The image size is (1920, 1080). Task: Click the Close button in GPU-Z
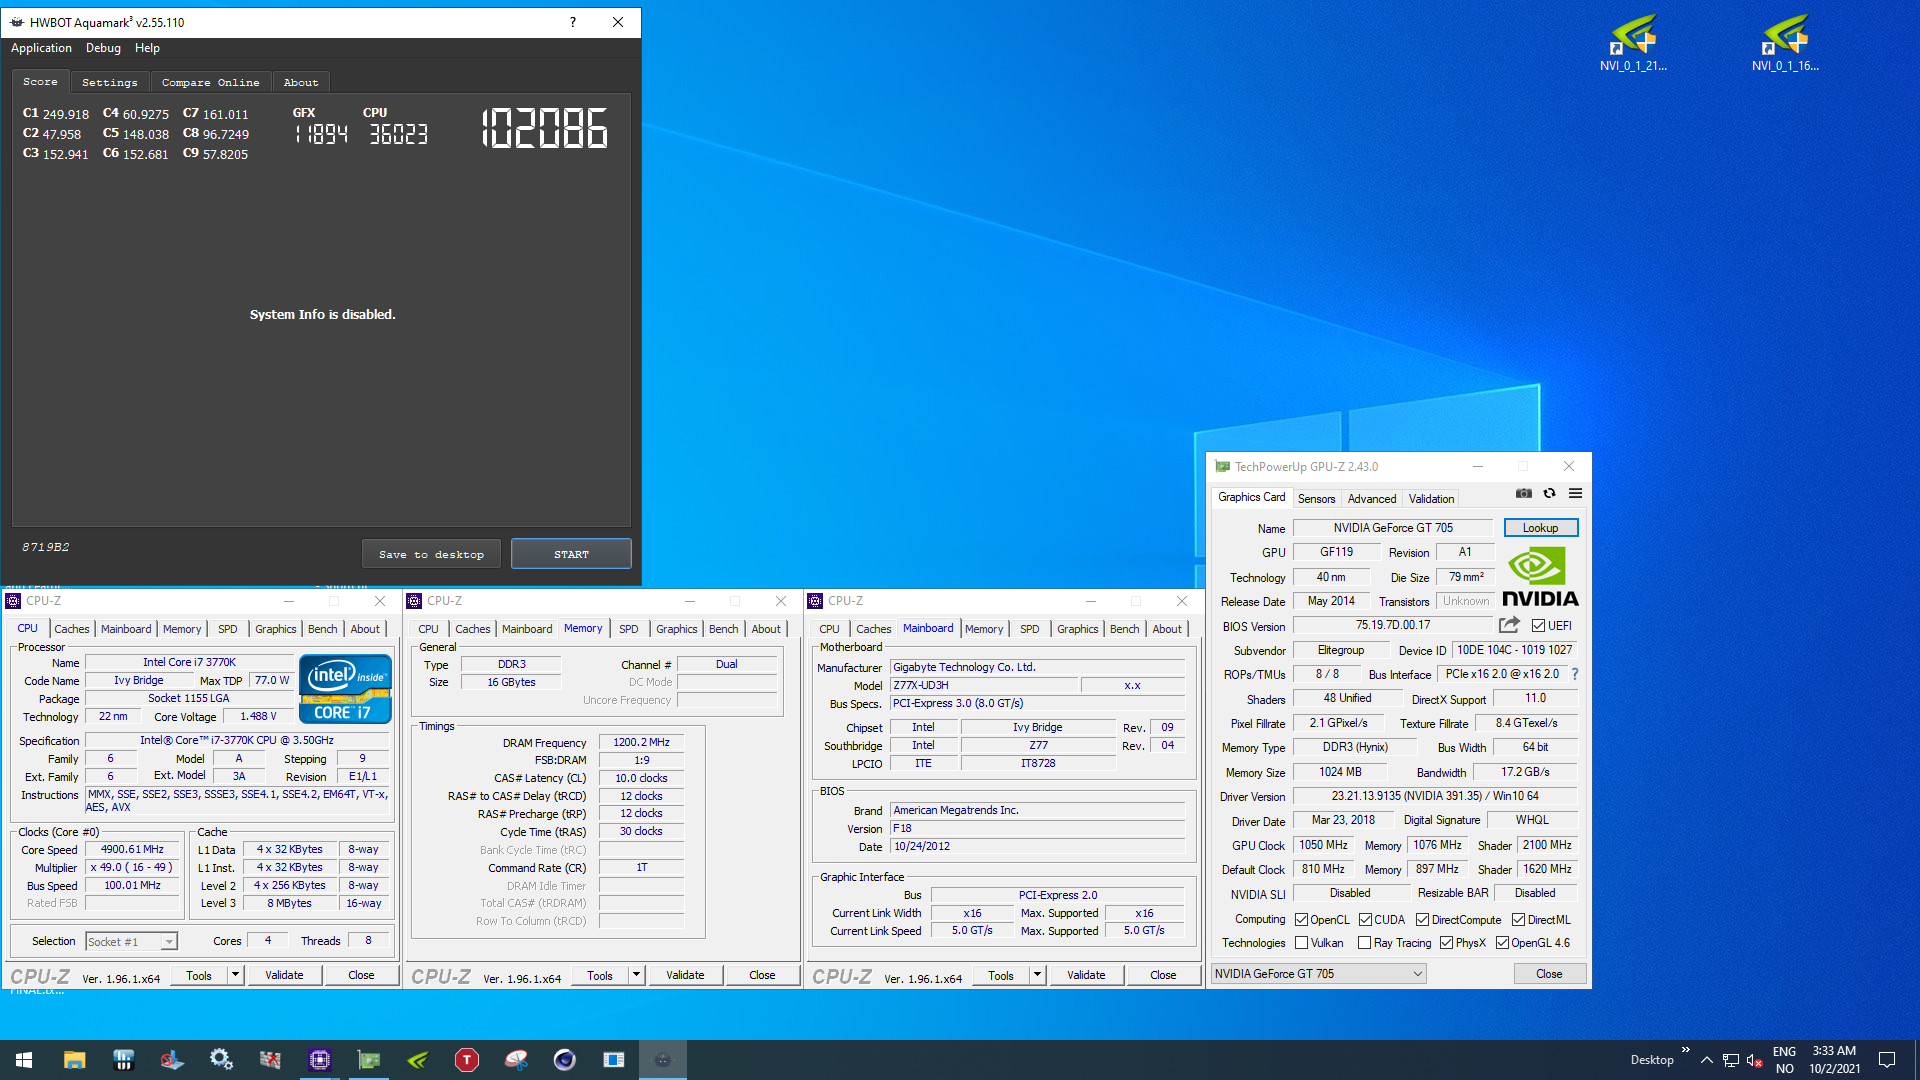(x=1548, y=974)
